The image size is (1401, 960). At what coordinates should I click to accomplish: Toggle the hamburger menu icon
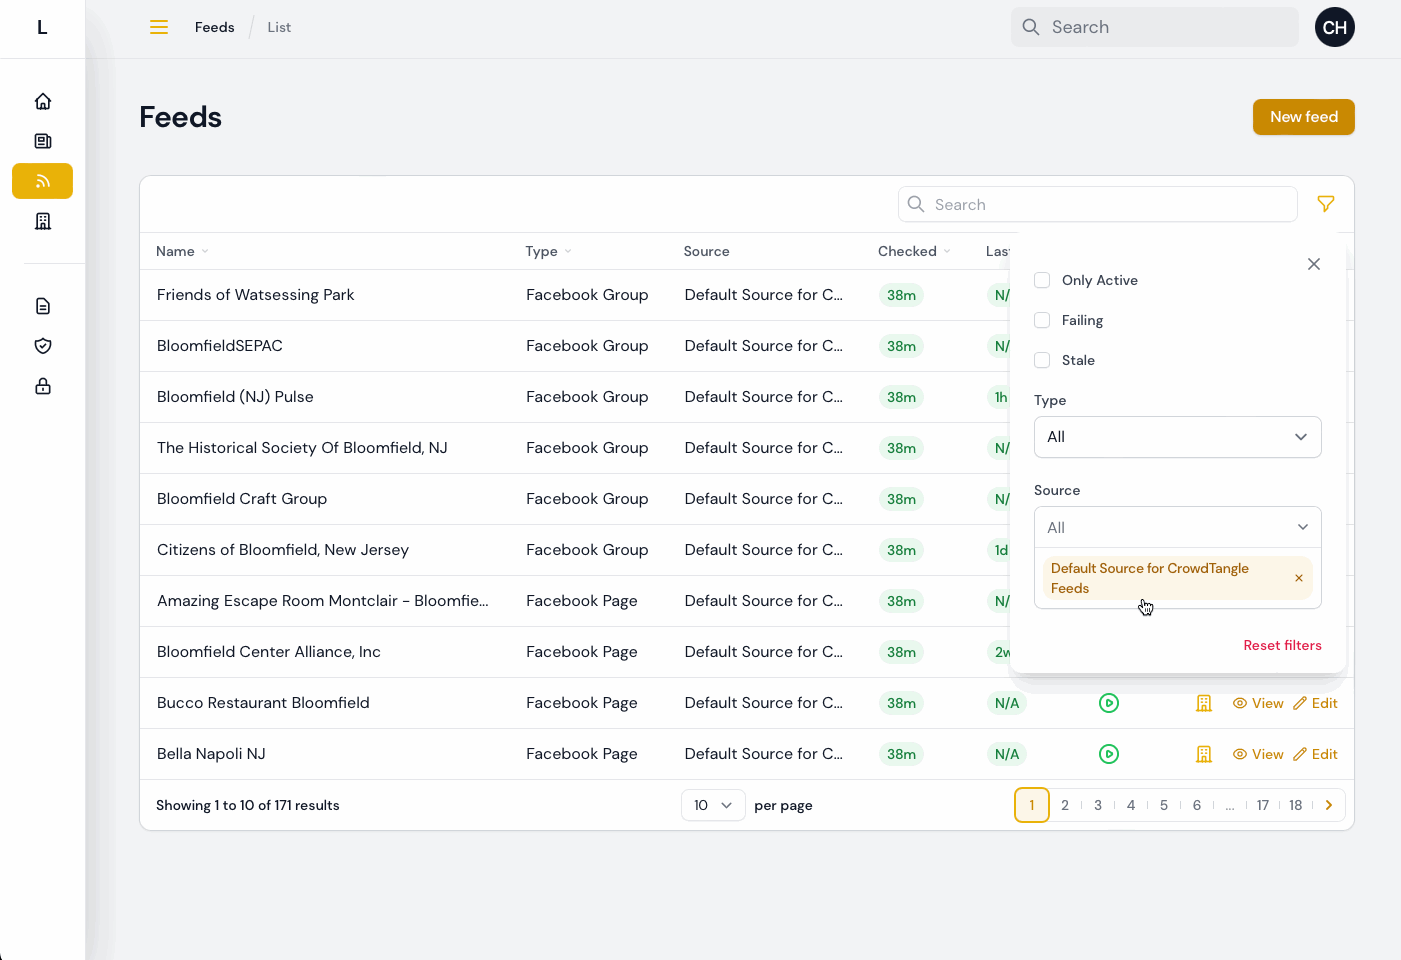click(x=159, y=27)
